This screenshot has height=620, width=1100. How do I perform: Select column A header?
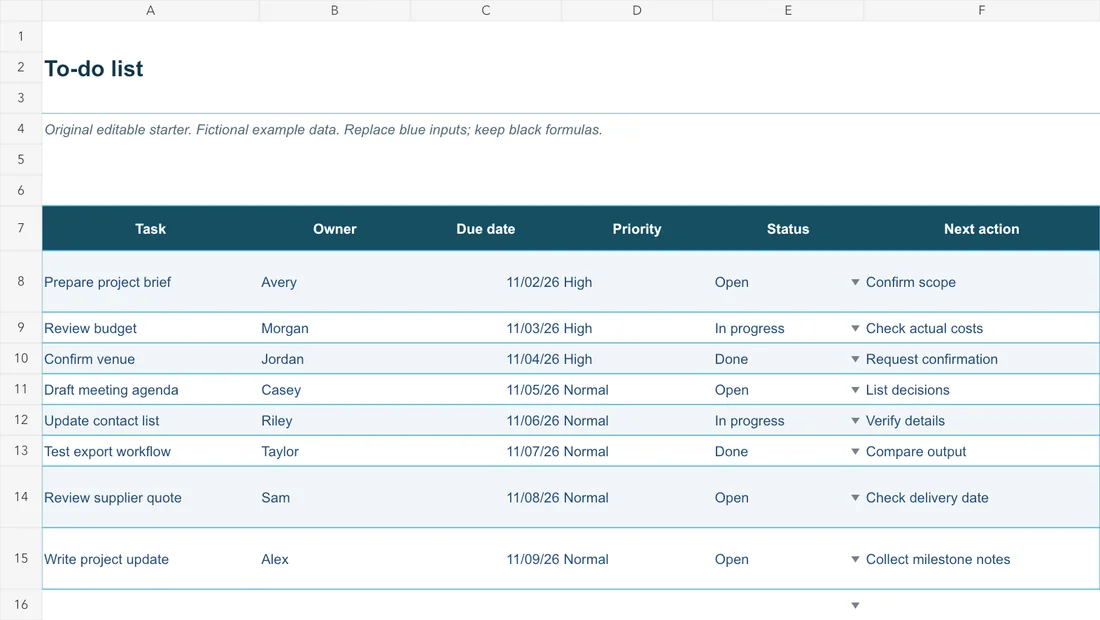(x=150, y=11)
